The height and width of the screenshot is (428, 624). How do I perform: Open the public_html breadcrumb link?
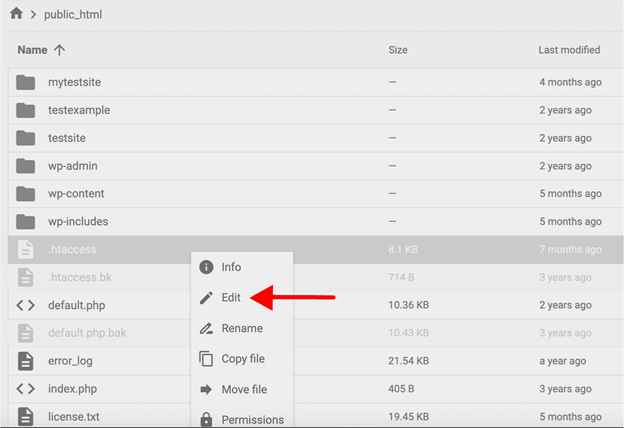[73, 15]
